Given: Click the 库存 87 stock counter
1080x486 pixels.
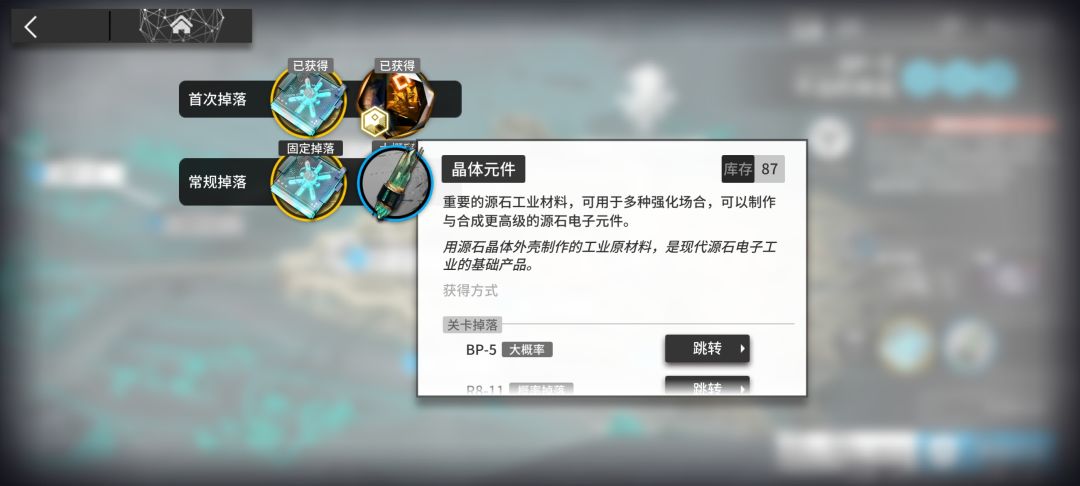Looking at the screenshot, I should [753, 169].
